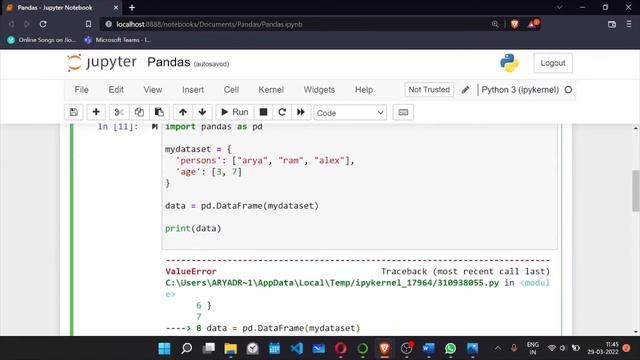Move selected cell down arrow
The image size is (640, 360).
pyautogui.click(x=202, y=112)
